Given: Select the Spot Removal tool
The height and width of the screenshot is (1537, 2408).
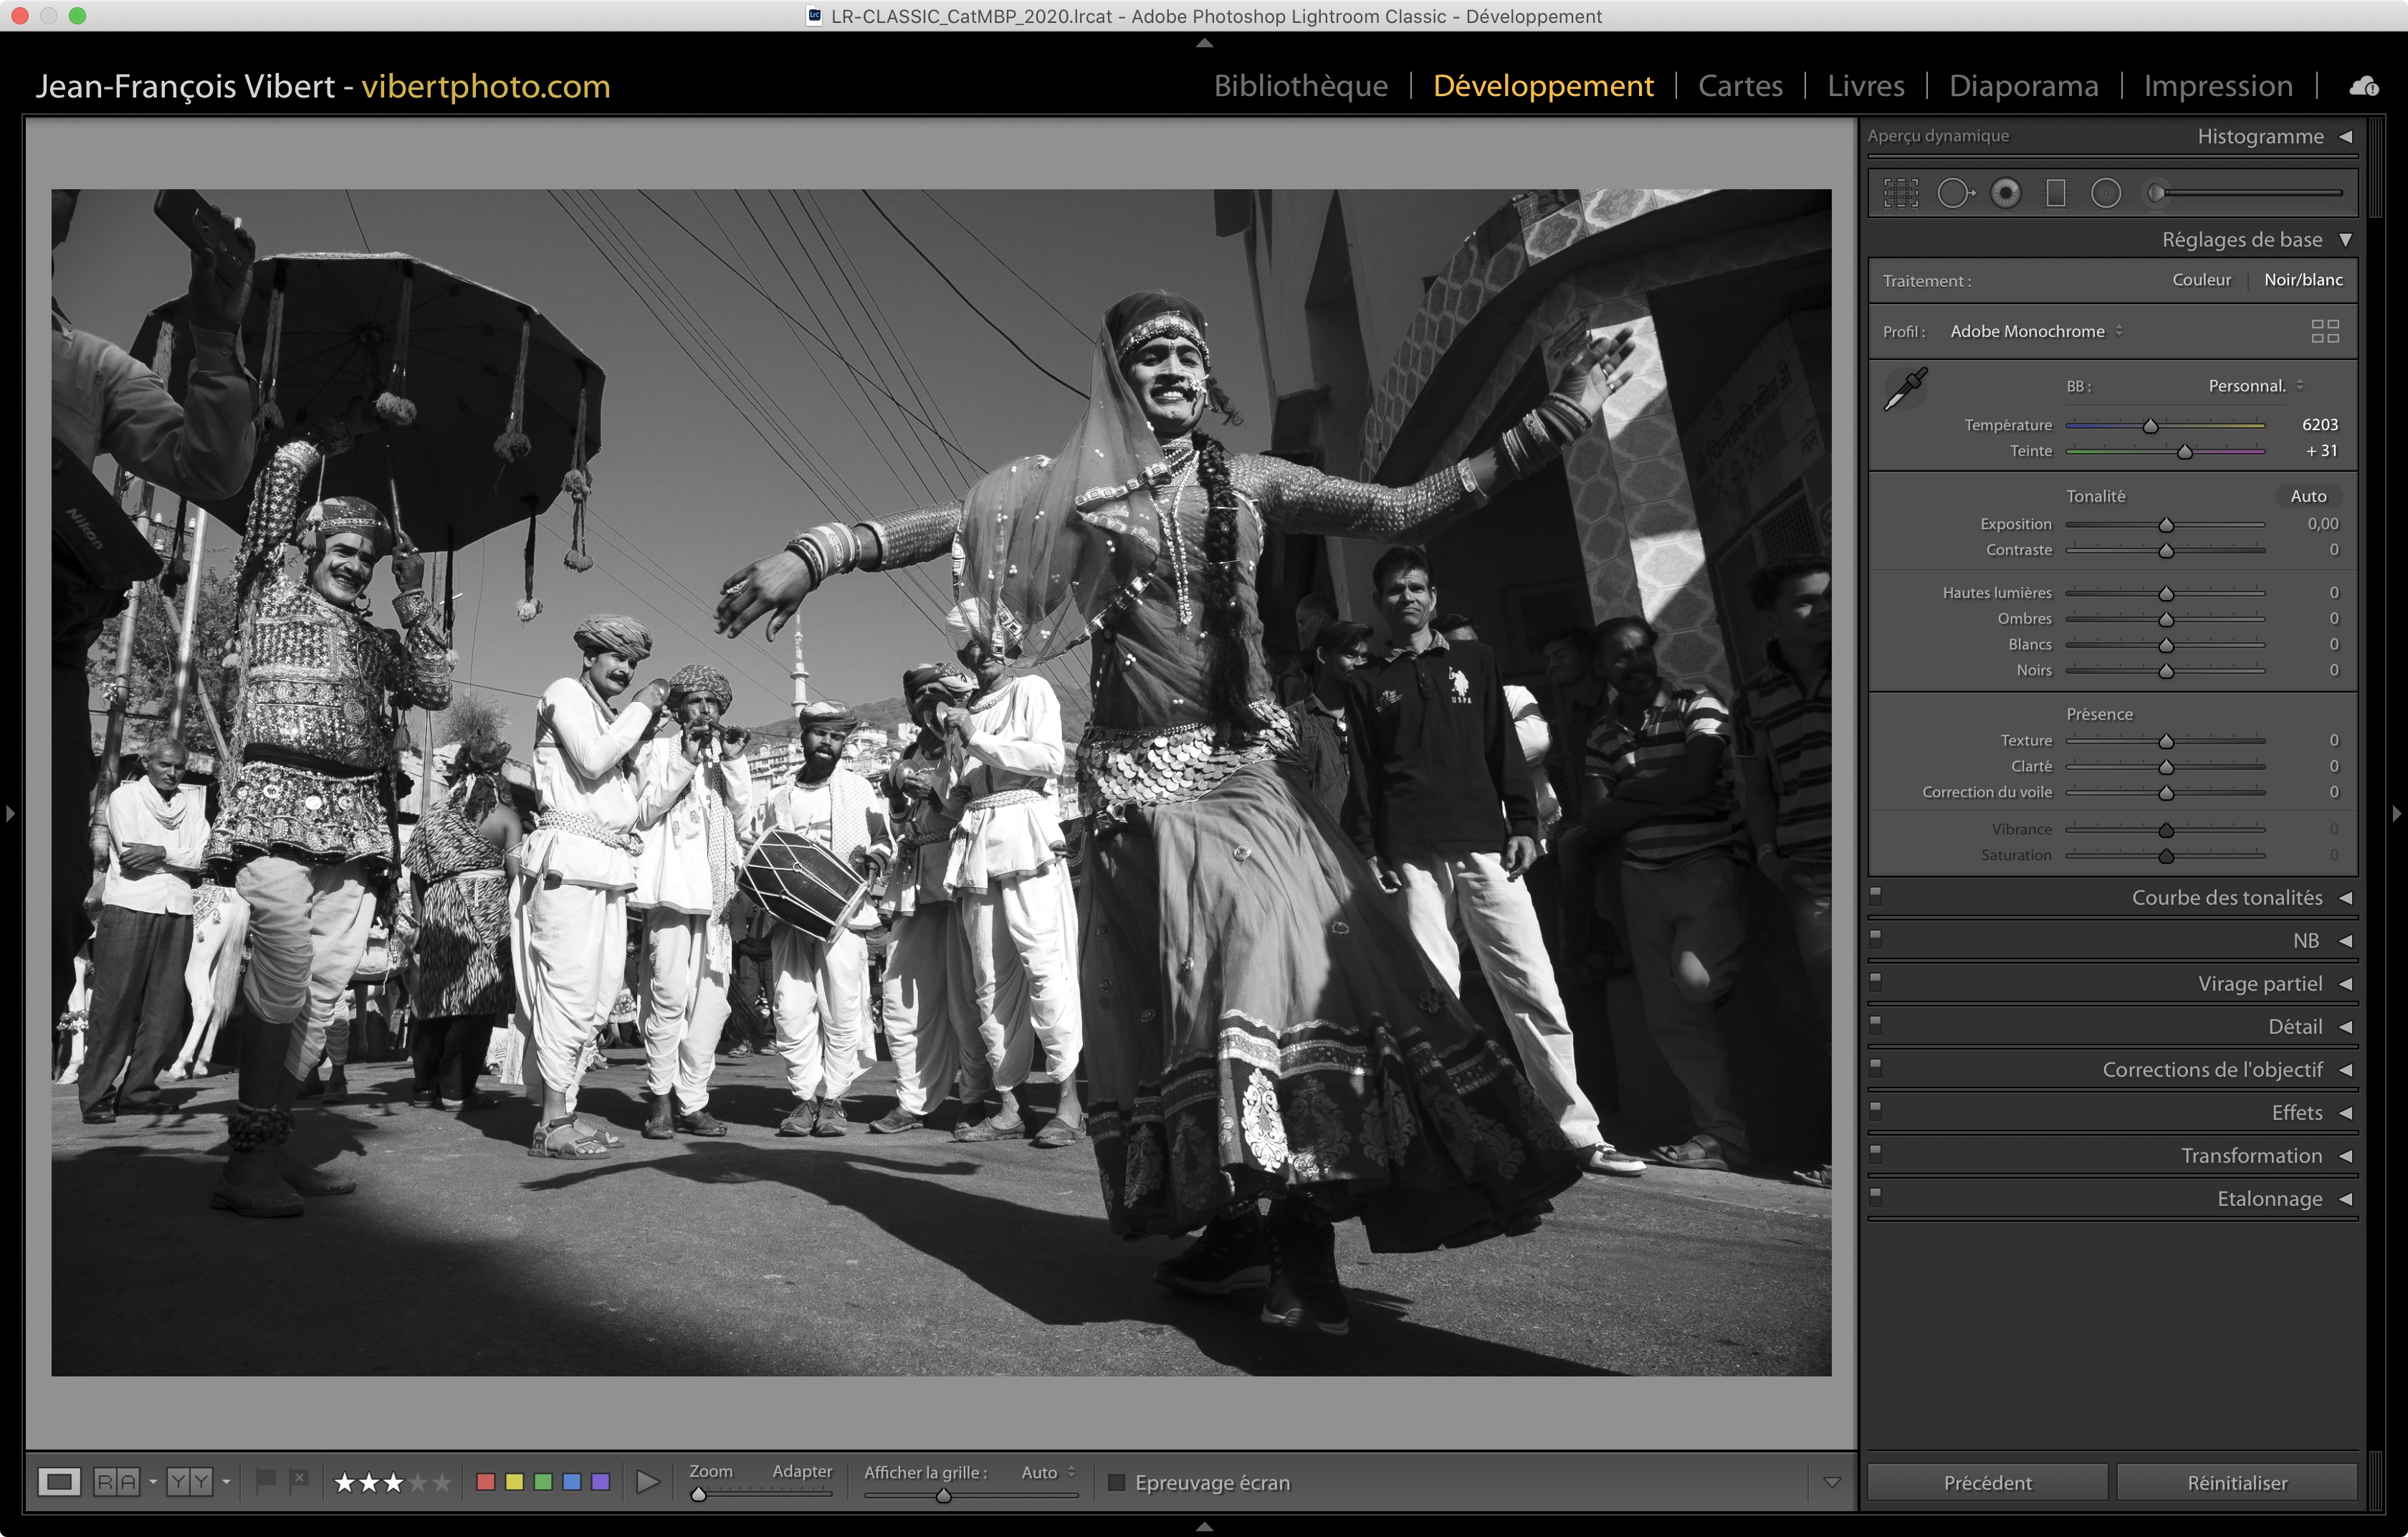Looking at the screenshot, I should coord(1954,193).
